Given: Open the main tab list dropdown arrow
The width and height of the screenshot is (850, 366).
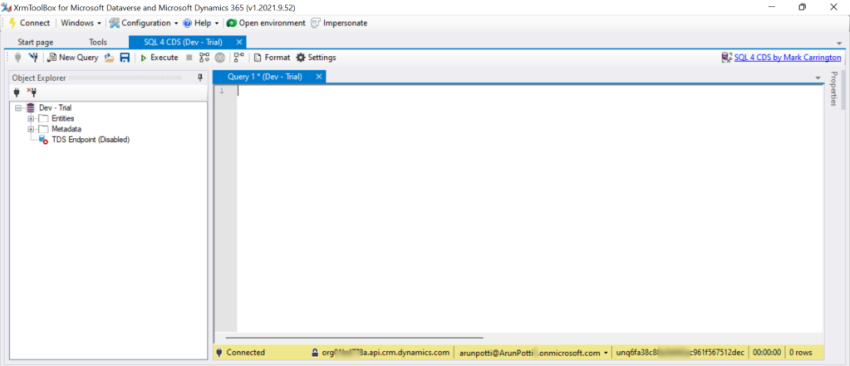Looking at the screenshot, I should pos(840,42).
